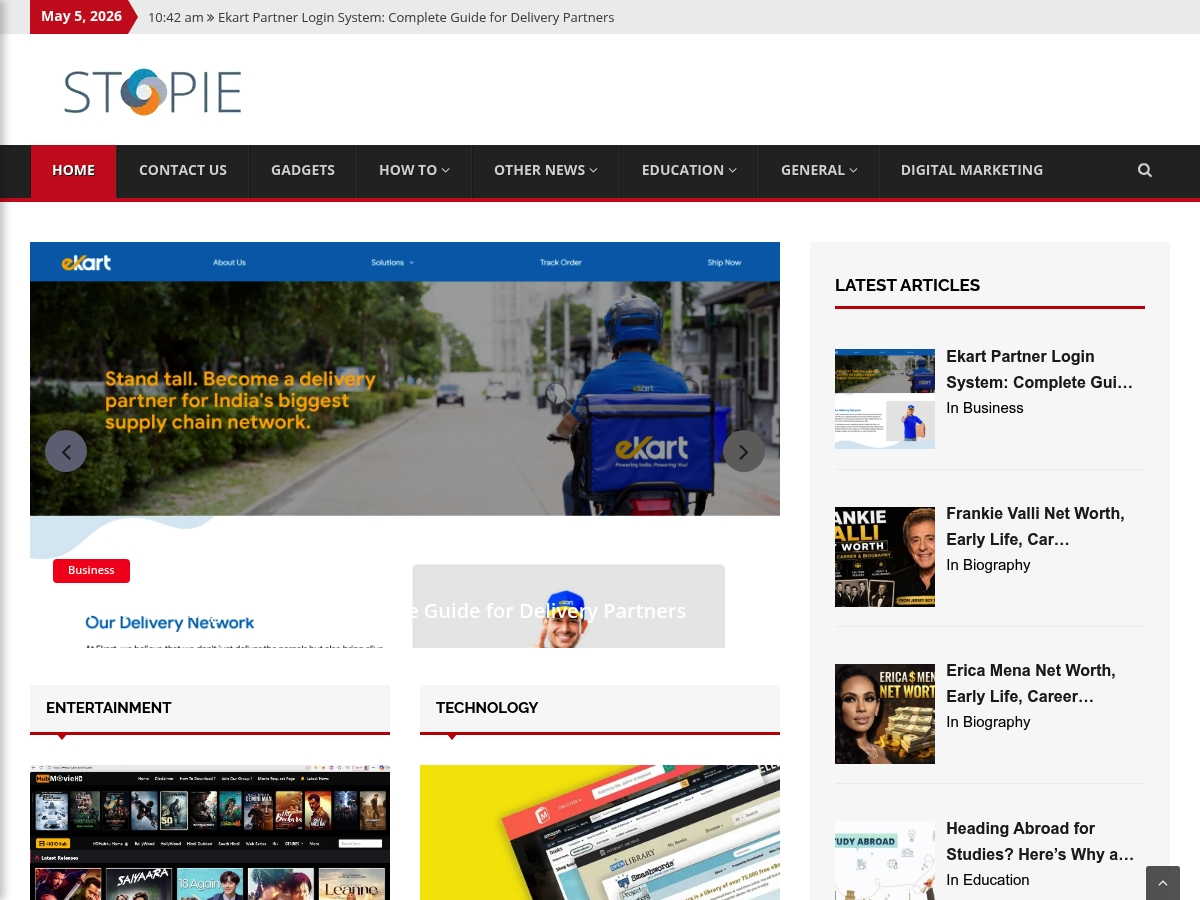Expand the How To menu dropdown
Screen dimensions: 1200x900
coord(414,170)
